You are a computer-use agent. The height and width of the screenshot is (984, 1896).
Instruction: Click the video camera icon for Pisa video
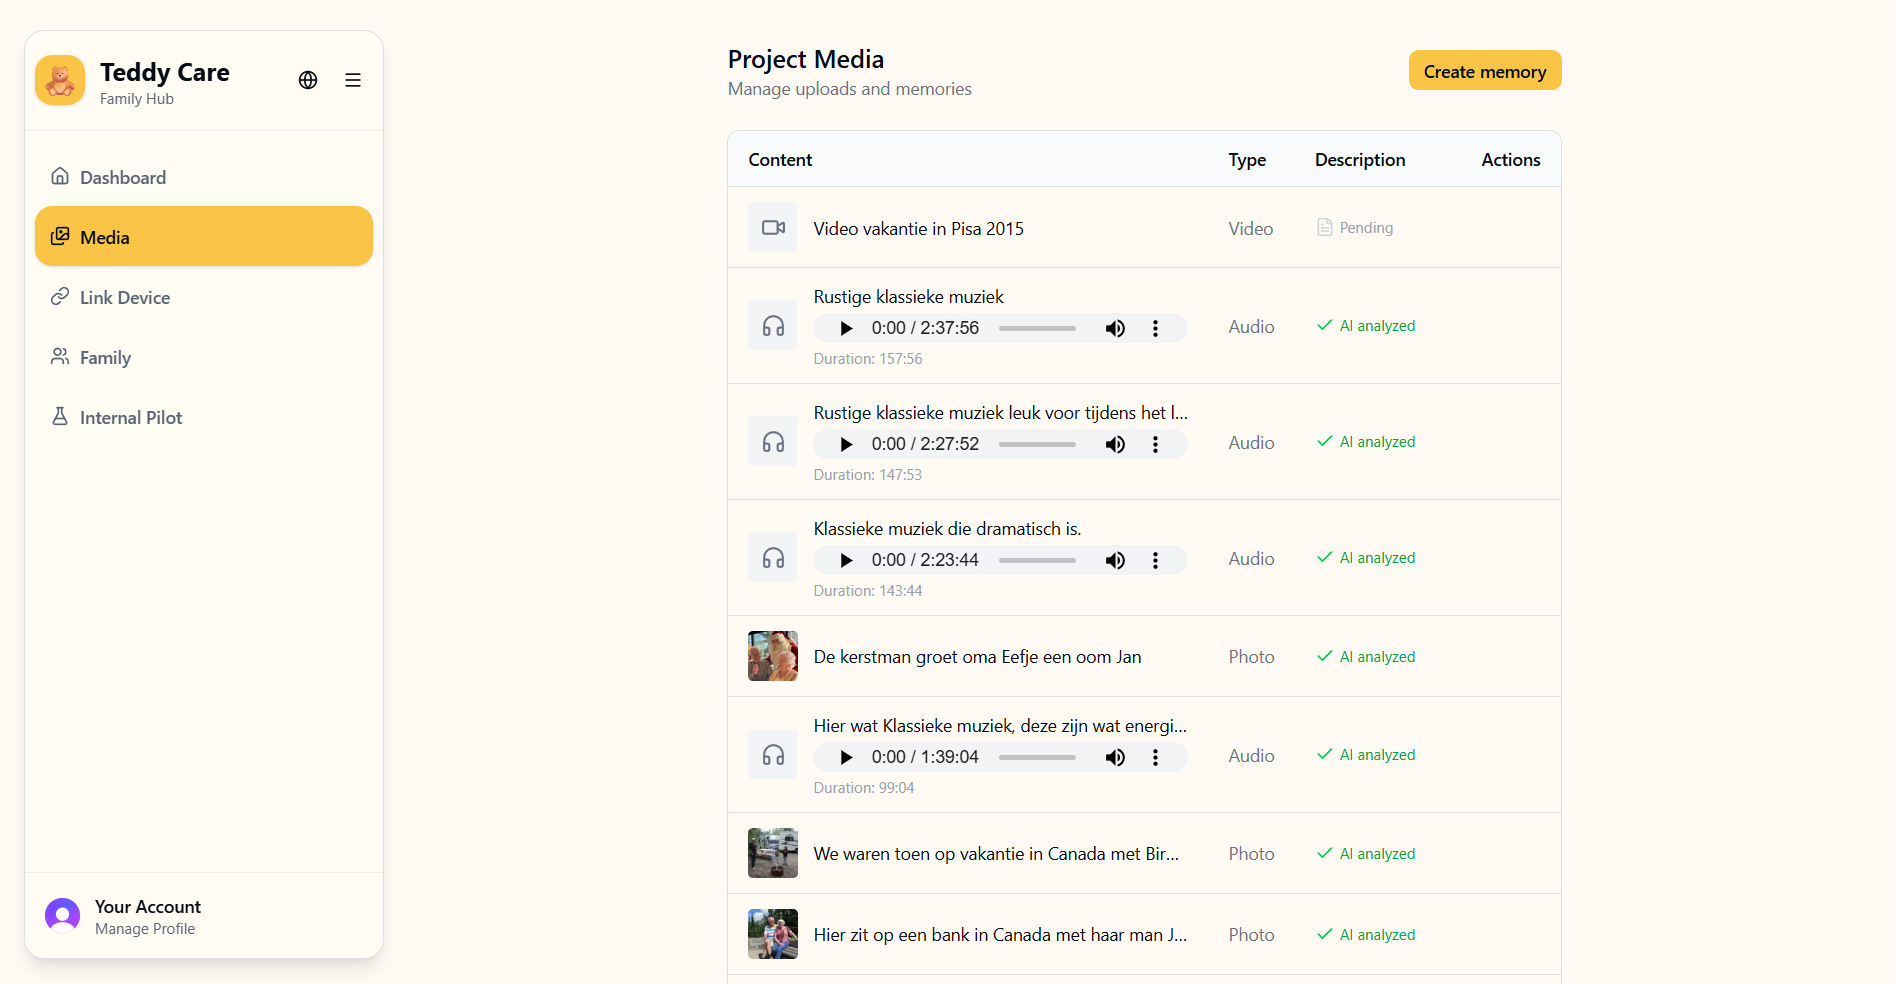coord(773,227)
